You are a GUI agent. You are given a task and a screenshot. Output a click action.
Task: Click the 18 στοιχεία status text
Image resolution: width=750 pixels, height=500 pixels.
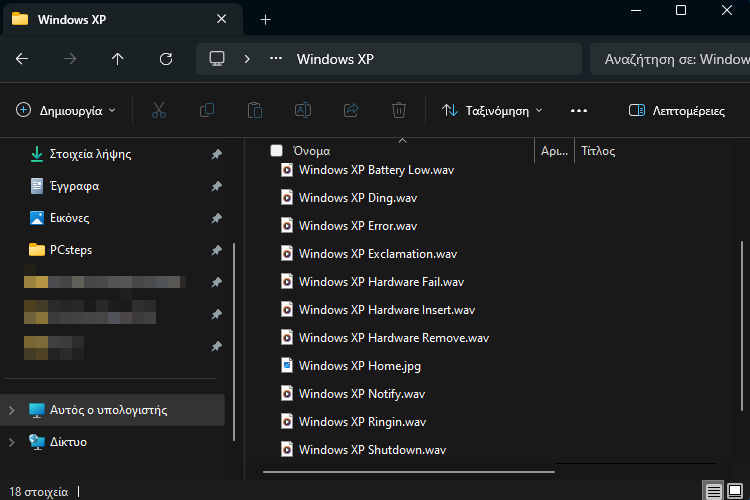click(39, 492)
